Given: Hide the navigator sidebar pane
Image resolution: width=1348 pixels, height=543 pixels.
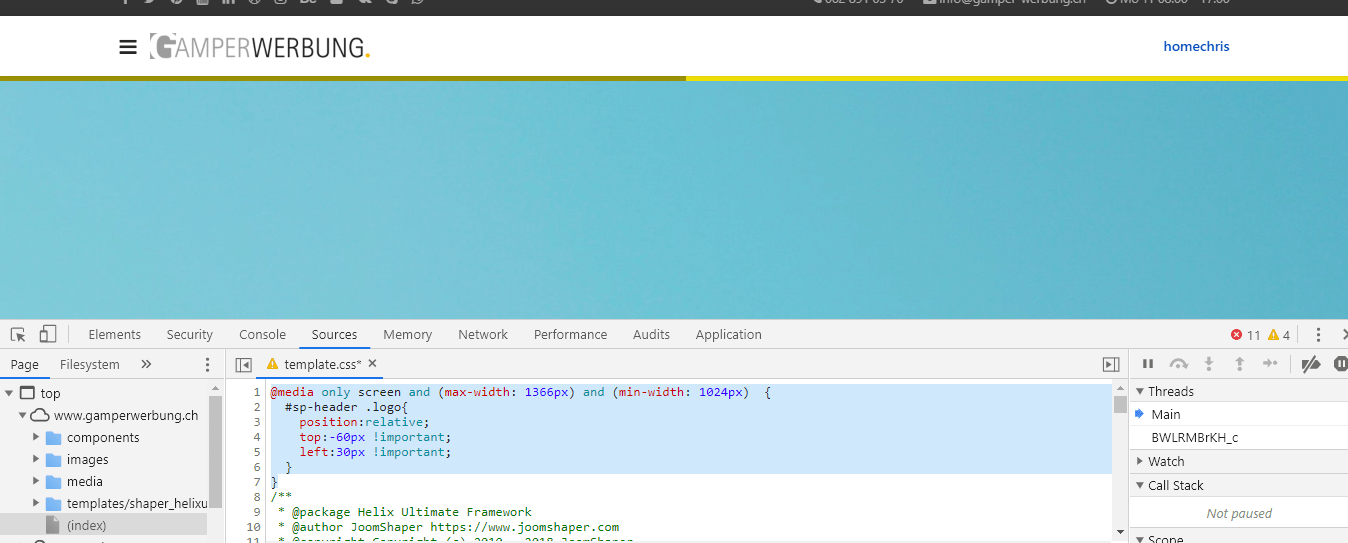Looking at the screenshot, I should [243, 365].
